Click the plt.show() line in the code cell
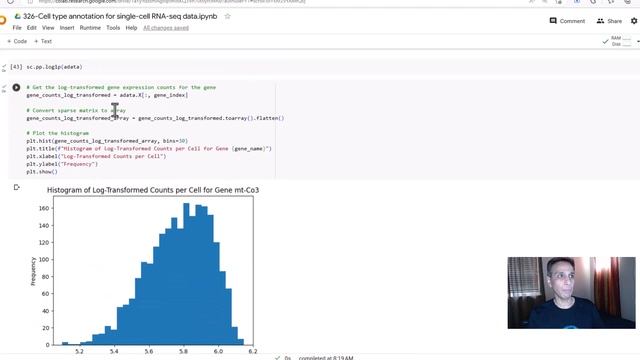 click(x=42, y=172)
